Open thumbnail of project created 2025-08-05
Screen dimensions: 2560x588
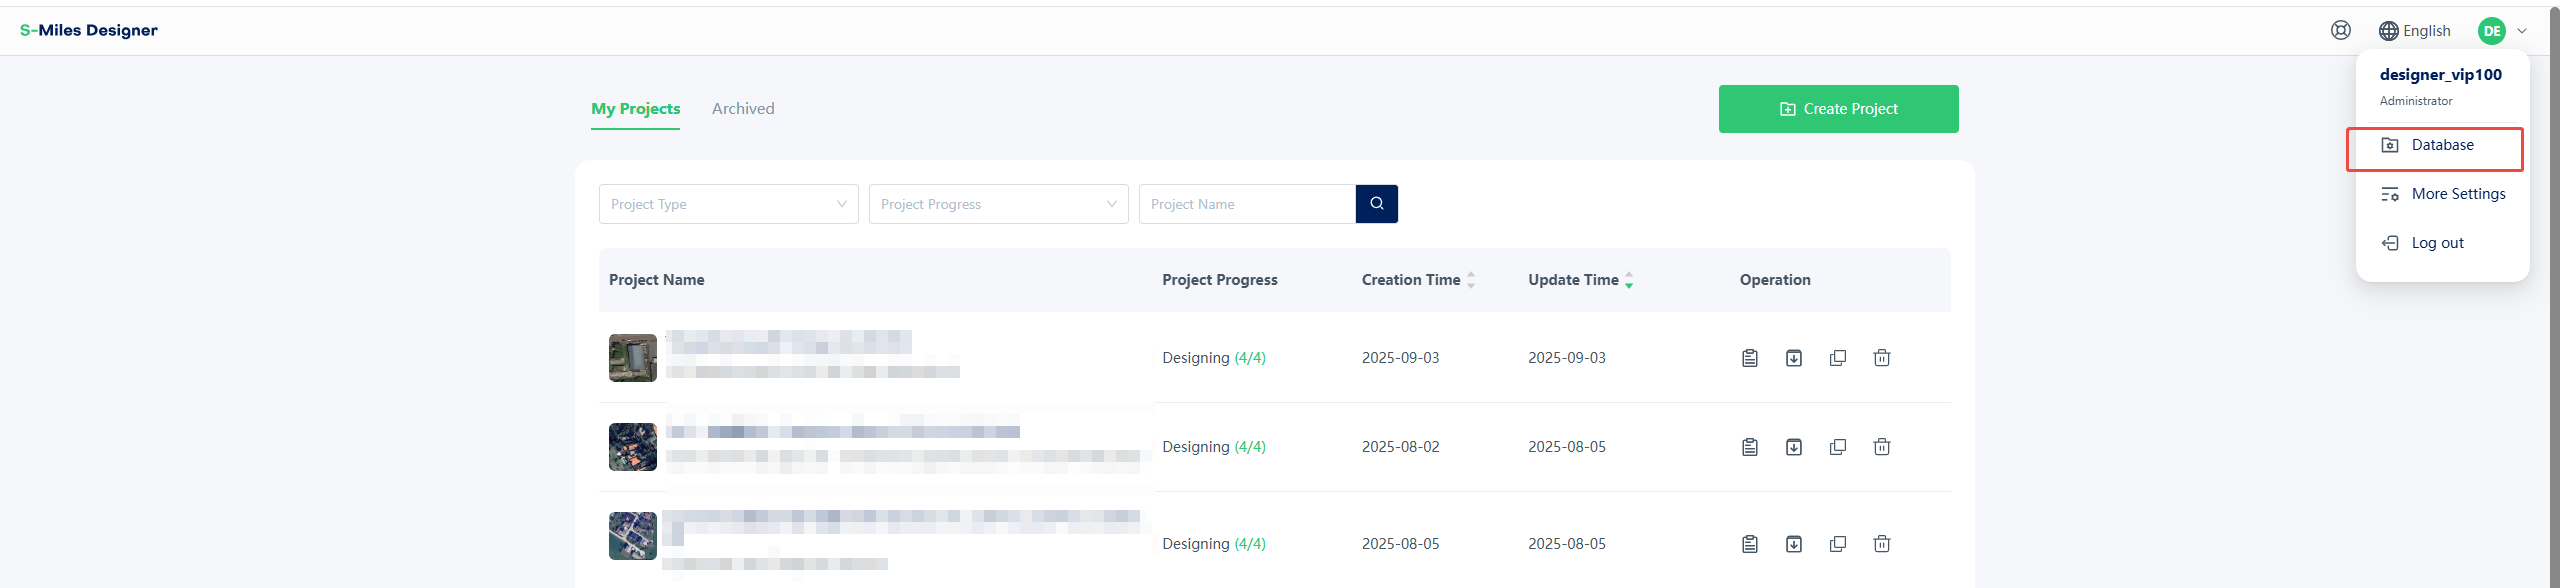633,536
